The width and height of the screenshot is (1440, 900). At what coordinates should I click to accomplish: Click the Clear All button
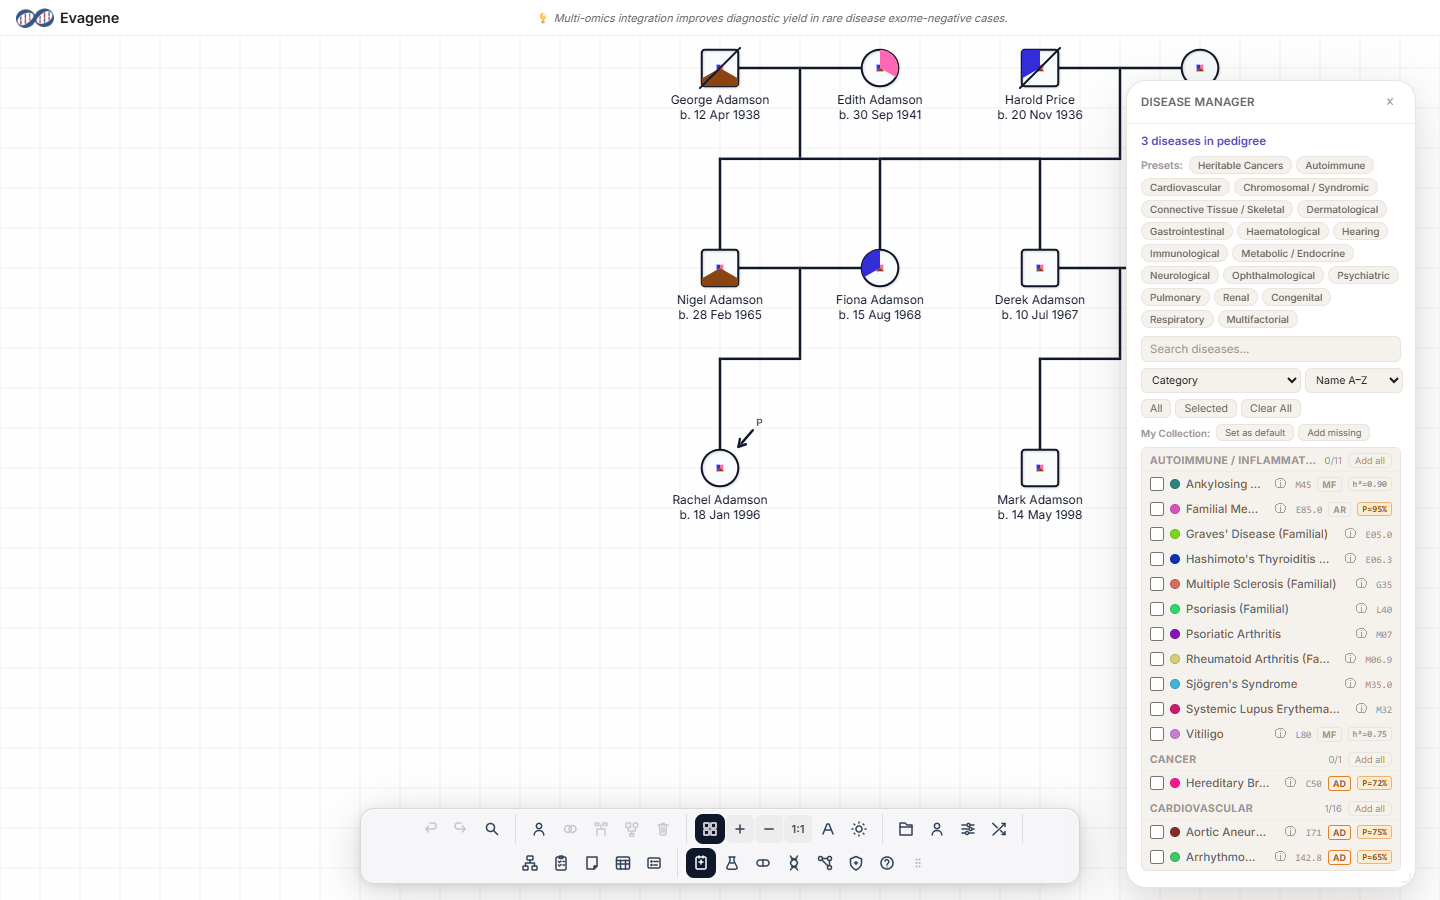pos(1271,408)
